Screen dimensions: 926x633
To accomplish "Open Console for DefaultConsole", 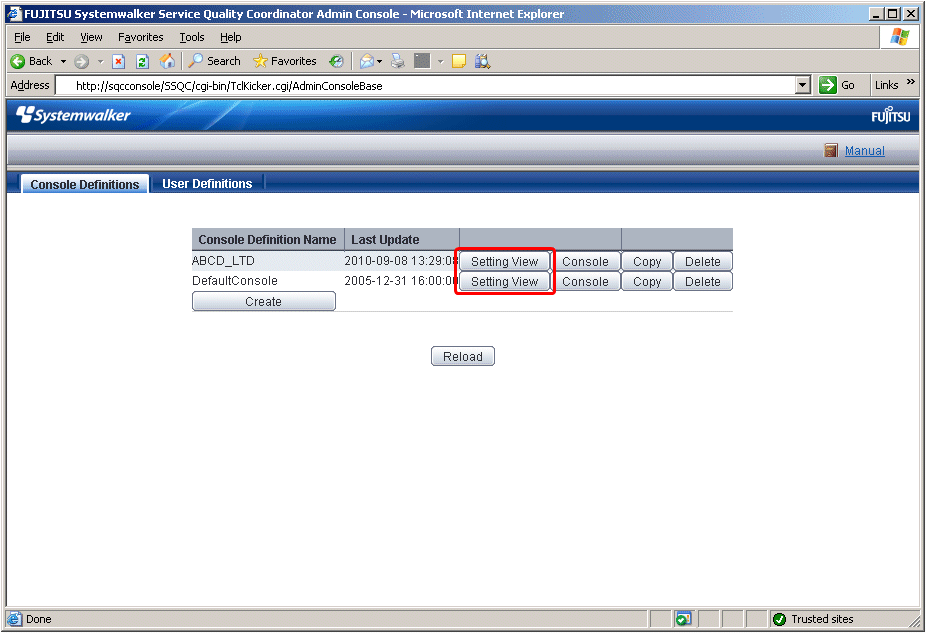I will pos(585,282).
